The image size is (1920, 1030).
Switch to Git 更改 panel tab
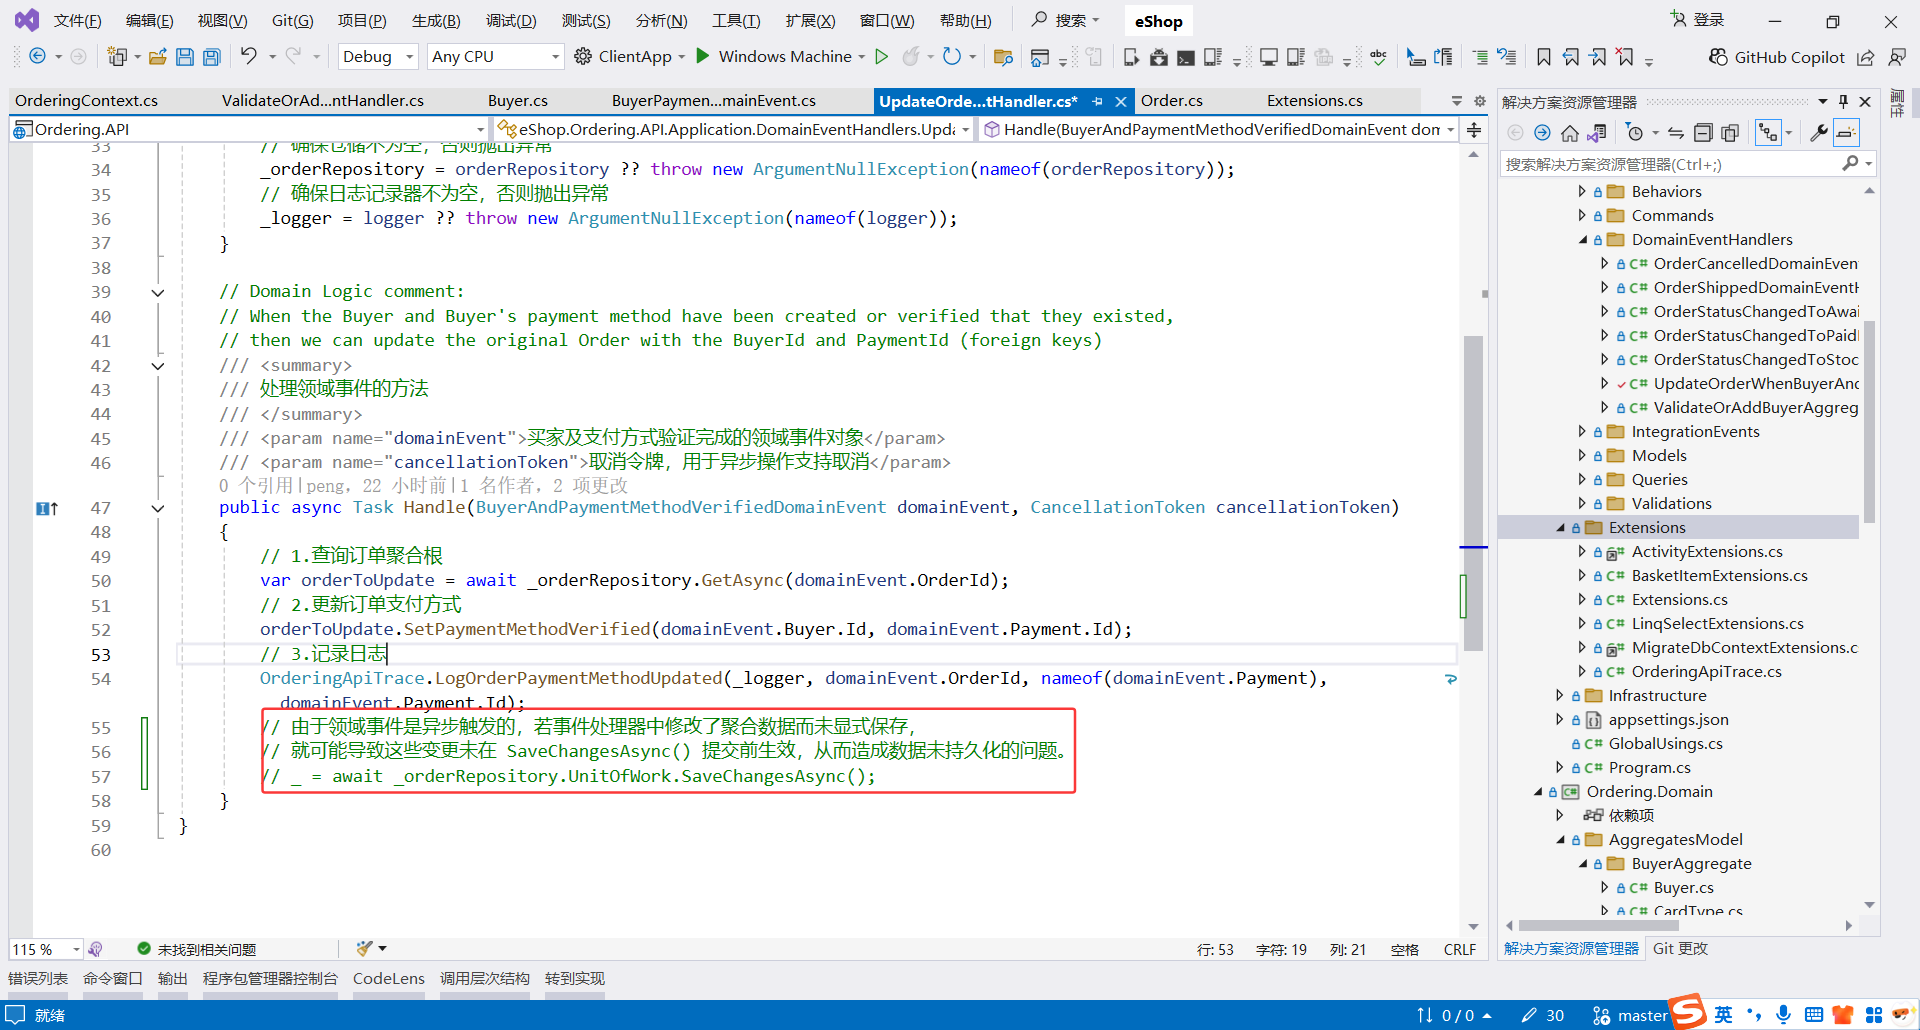click(x=1680, y=948)
